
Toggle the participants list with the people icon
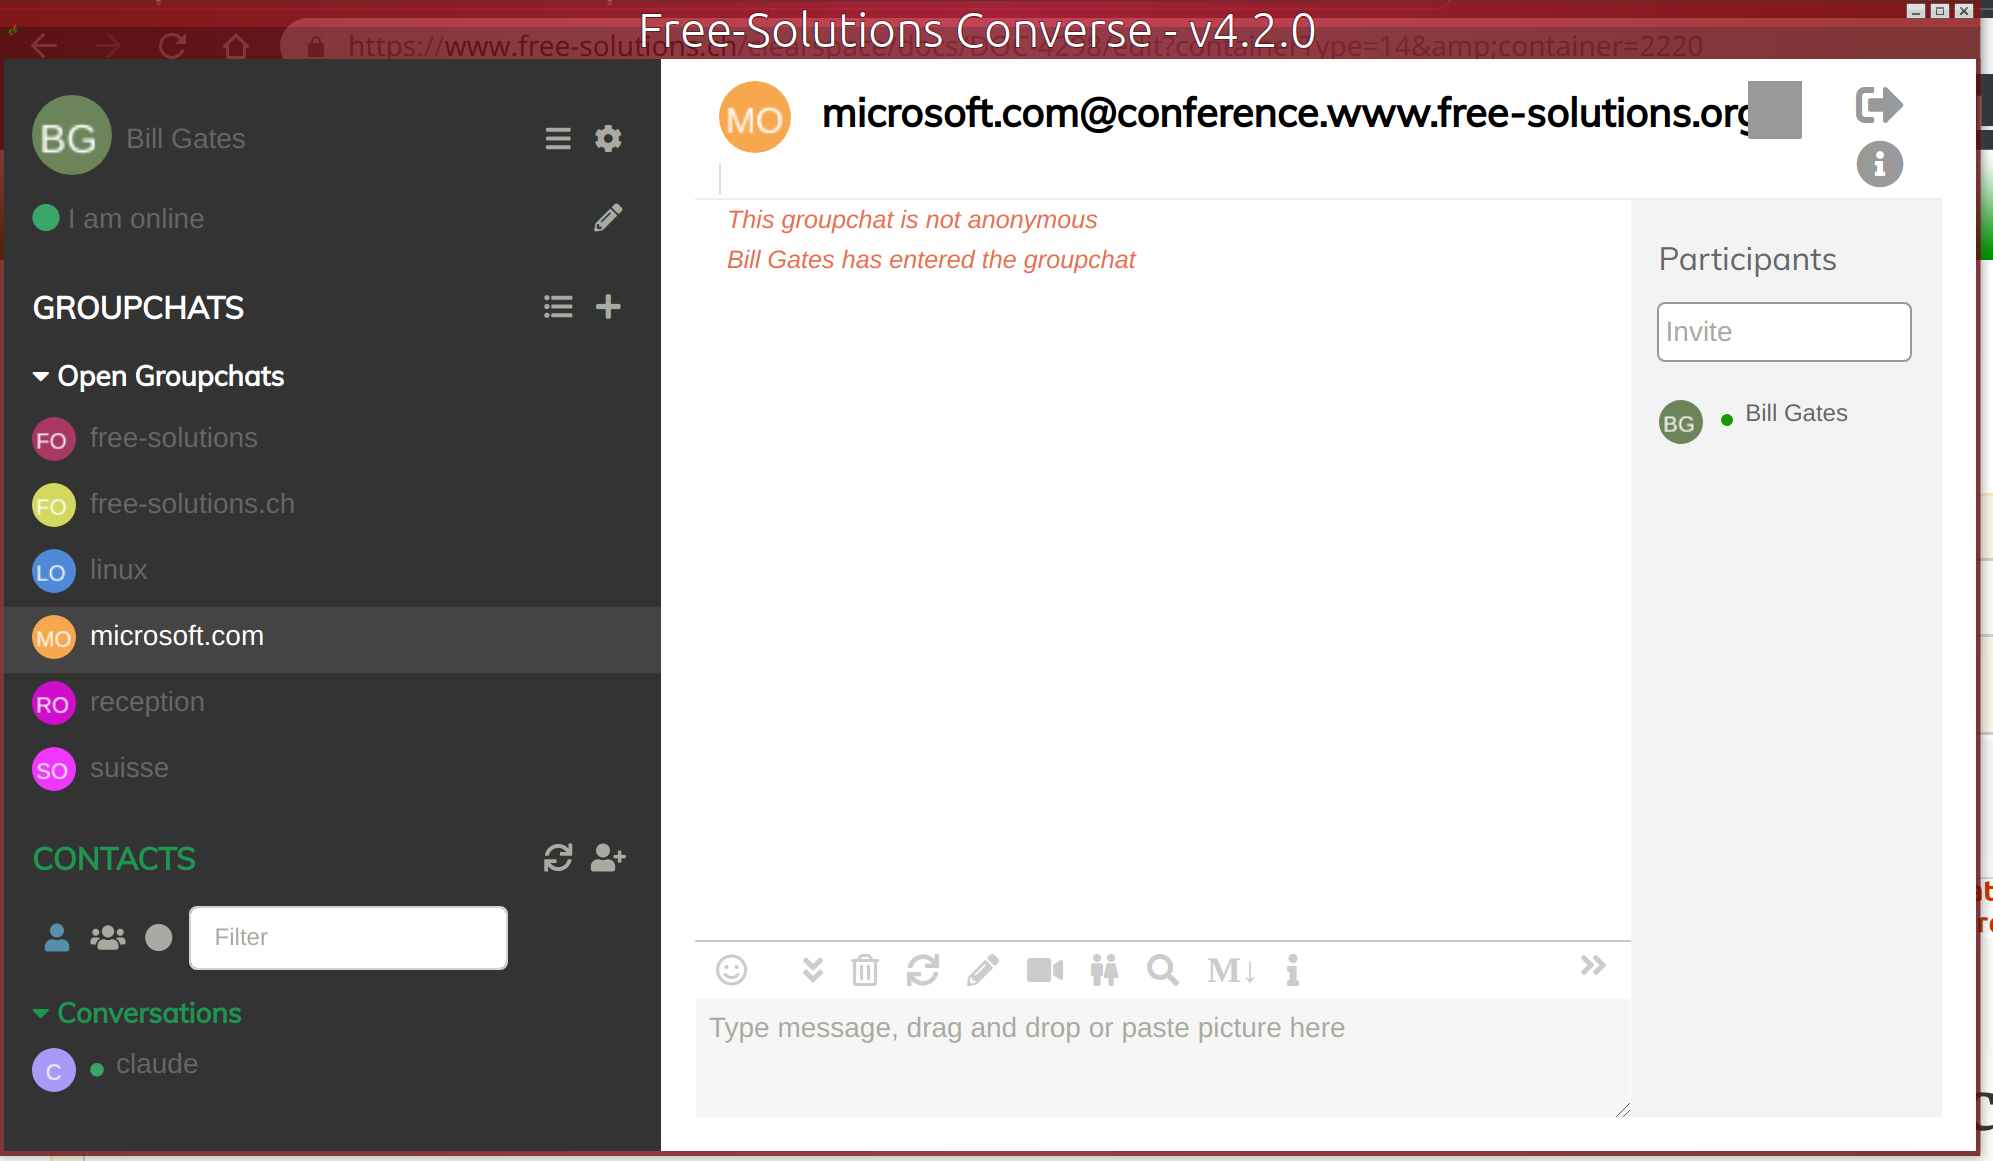tap(1104, 970)
